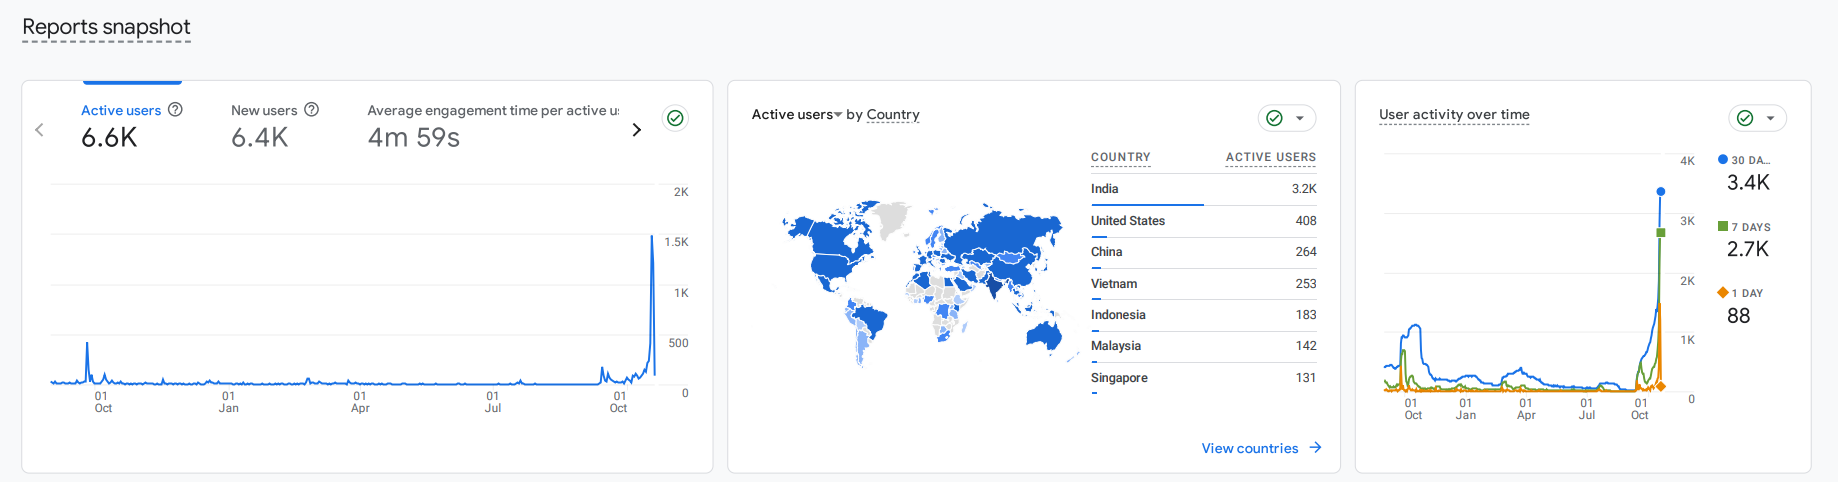Click the green 7 days legend square
The width and height of the screenshot is (1838, 482).
click(1723, 227)
